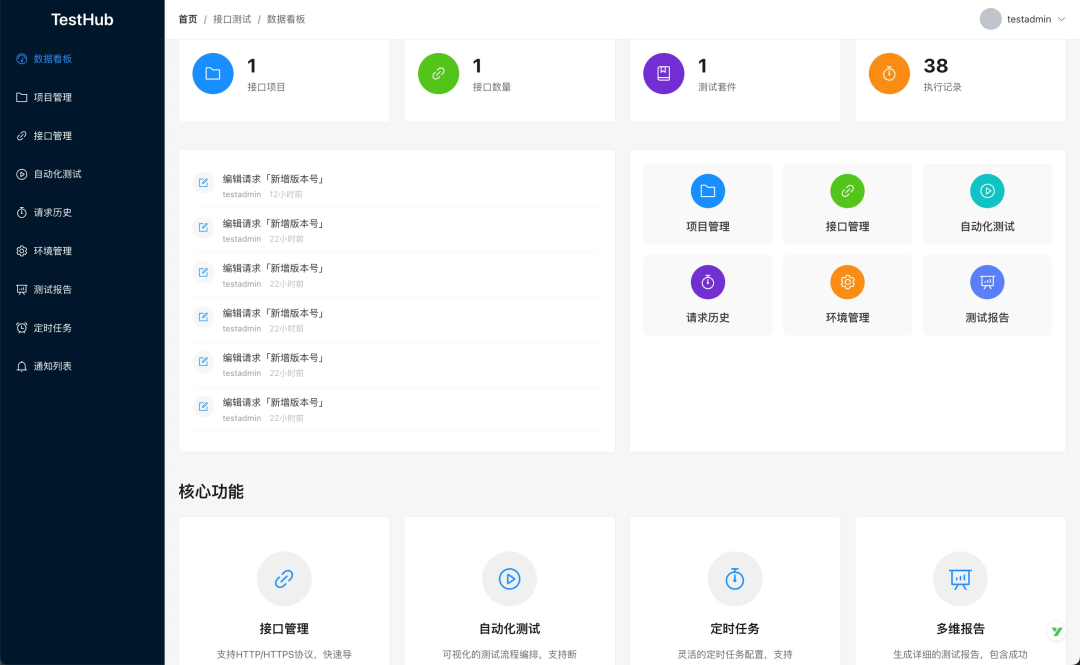Click the orange 环境管理 gear icon
Image resolution: width=1080 pixels, height=665 pixels.
point(847,282)
